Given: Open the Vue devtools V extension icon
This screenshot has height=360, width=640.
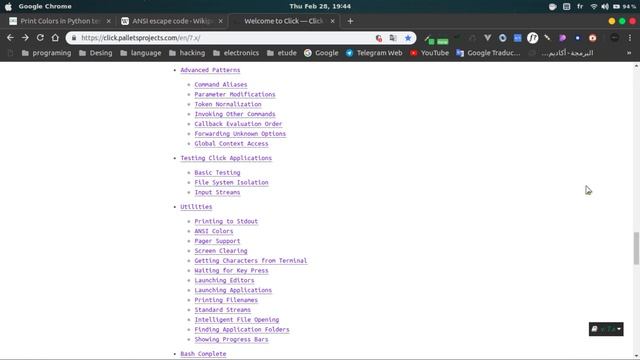Looking at the screenshot, I should pyautogui.click(x=487, y=38).
